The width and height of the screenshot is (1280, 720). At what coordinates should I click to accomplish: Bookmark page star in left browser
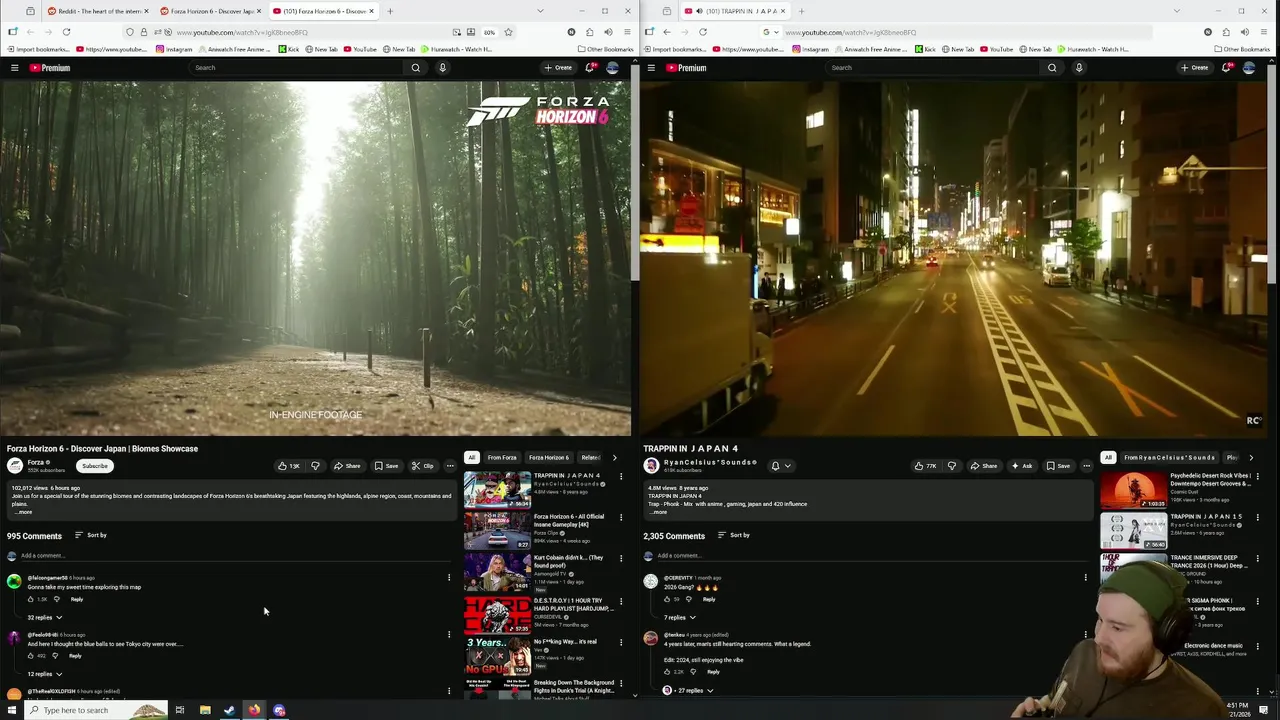pyautogui.click(x=508, y=32)
